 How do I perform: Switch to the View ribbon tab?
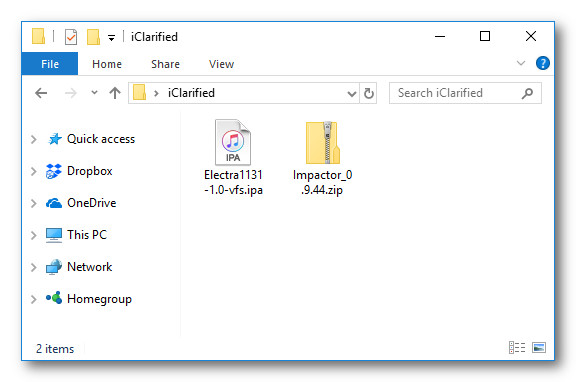(x=222, y=64)
